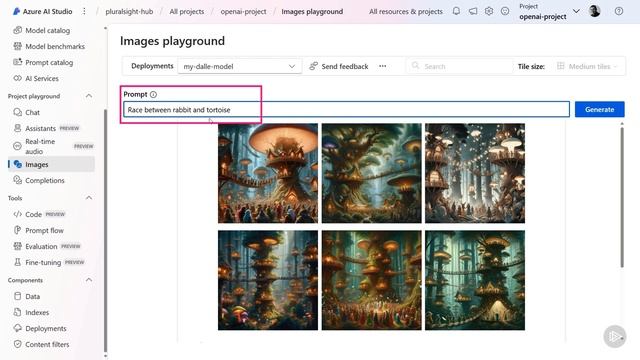640x360 pixels.
Task: Click the Pluralsight play icon at bottom right
Action: [615, 336]
